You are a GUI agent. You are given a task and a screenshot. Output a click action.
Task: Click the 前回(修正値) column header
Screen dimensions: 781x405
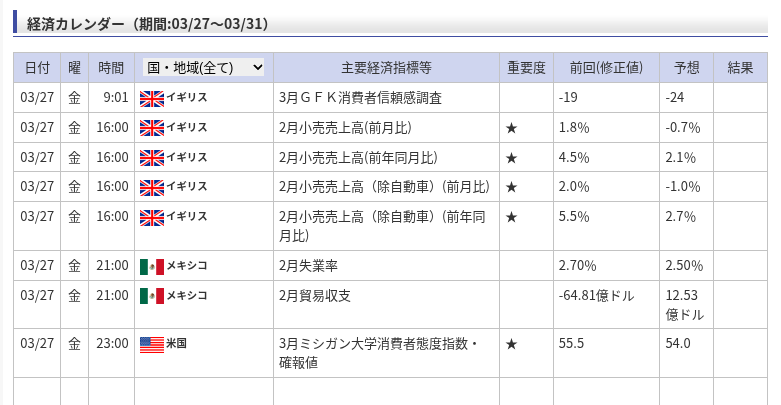pyautogui.click(x=606, y=68)
